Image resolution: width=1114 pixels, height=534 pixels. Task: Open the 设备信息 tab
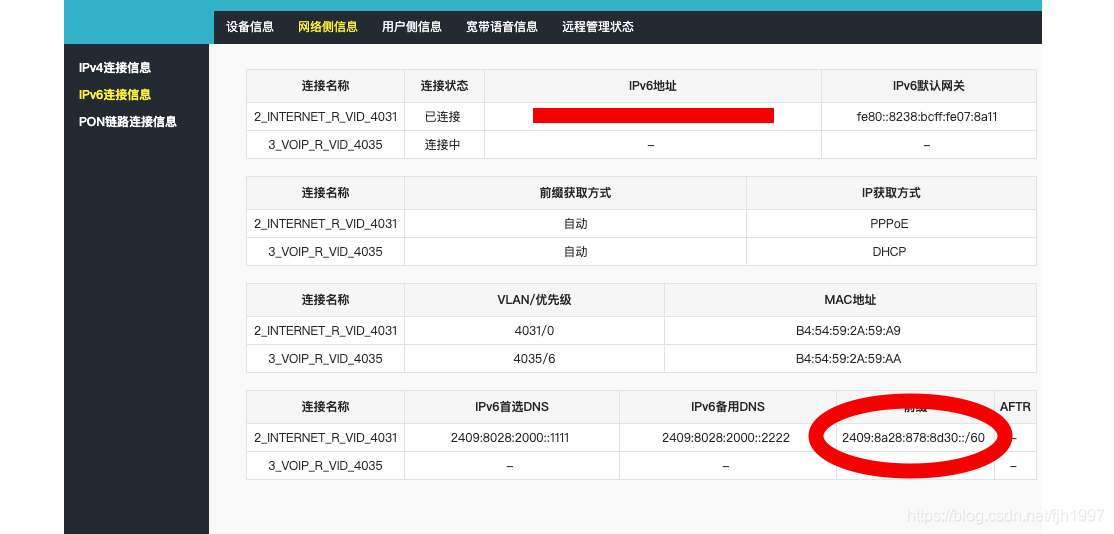[250, 27]
